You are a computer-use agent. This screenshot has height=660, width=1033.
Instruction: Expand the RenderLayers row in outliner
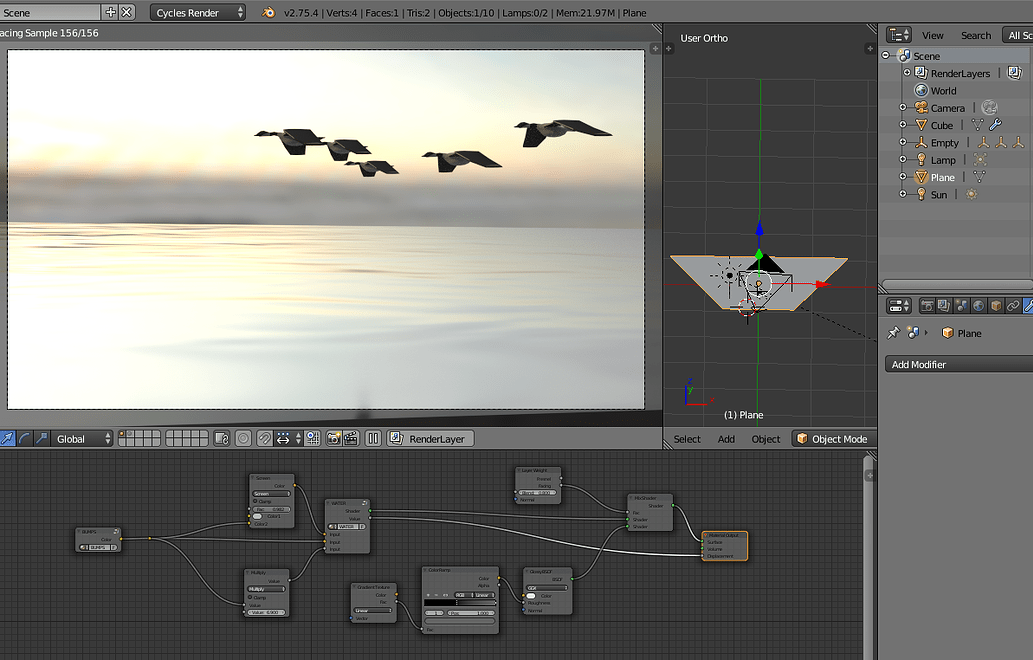[907, 72]
